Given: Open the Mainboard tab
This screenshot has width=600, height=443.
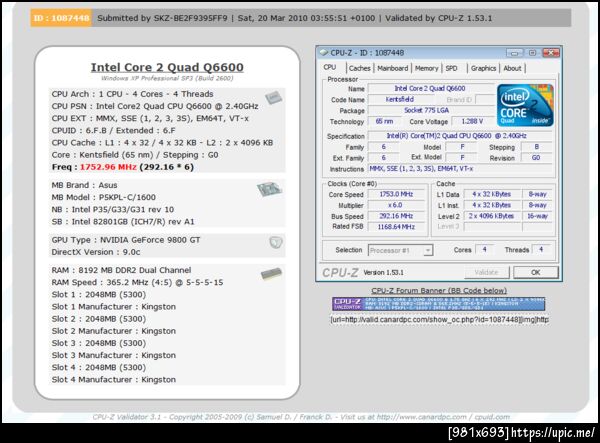Looking at the screenshot, I should [x=393, y=68].
